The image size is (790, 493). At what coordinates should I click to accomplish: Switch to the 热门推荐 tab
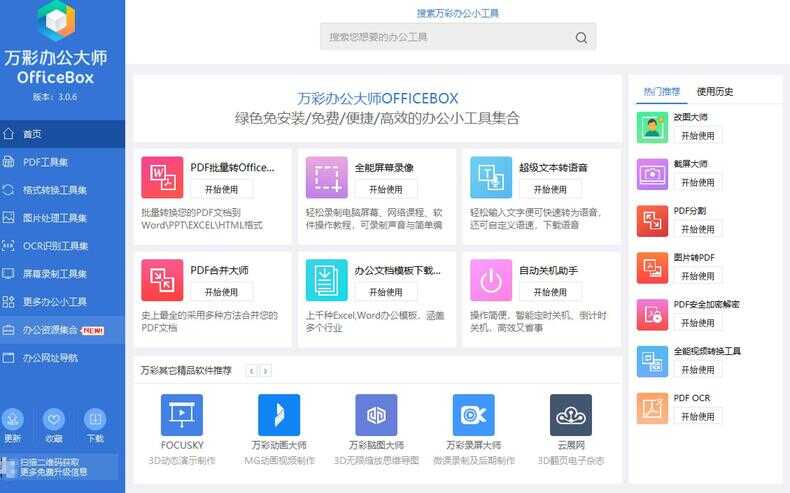pyautogui.click(x=662, y=92)
